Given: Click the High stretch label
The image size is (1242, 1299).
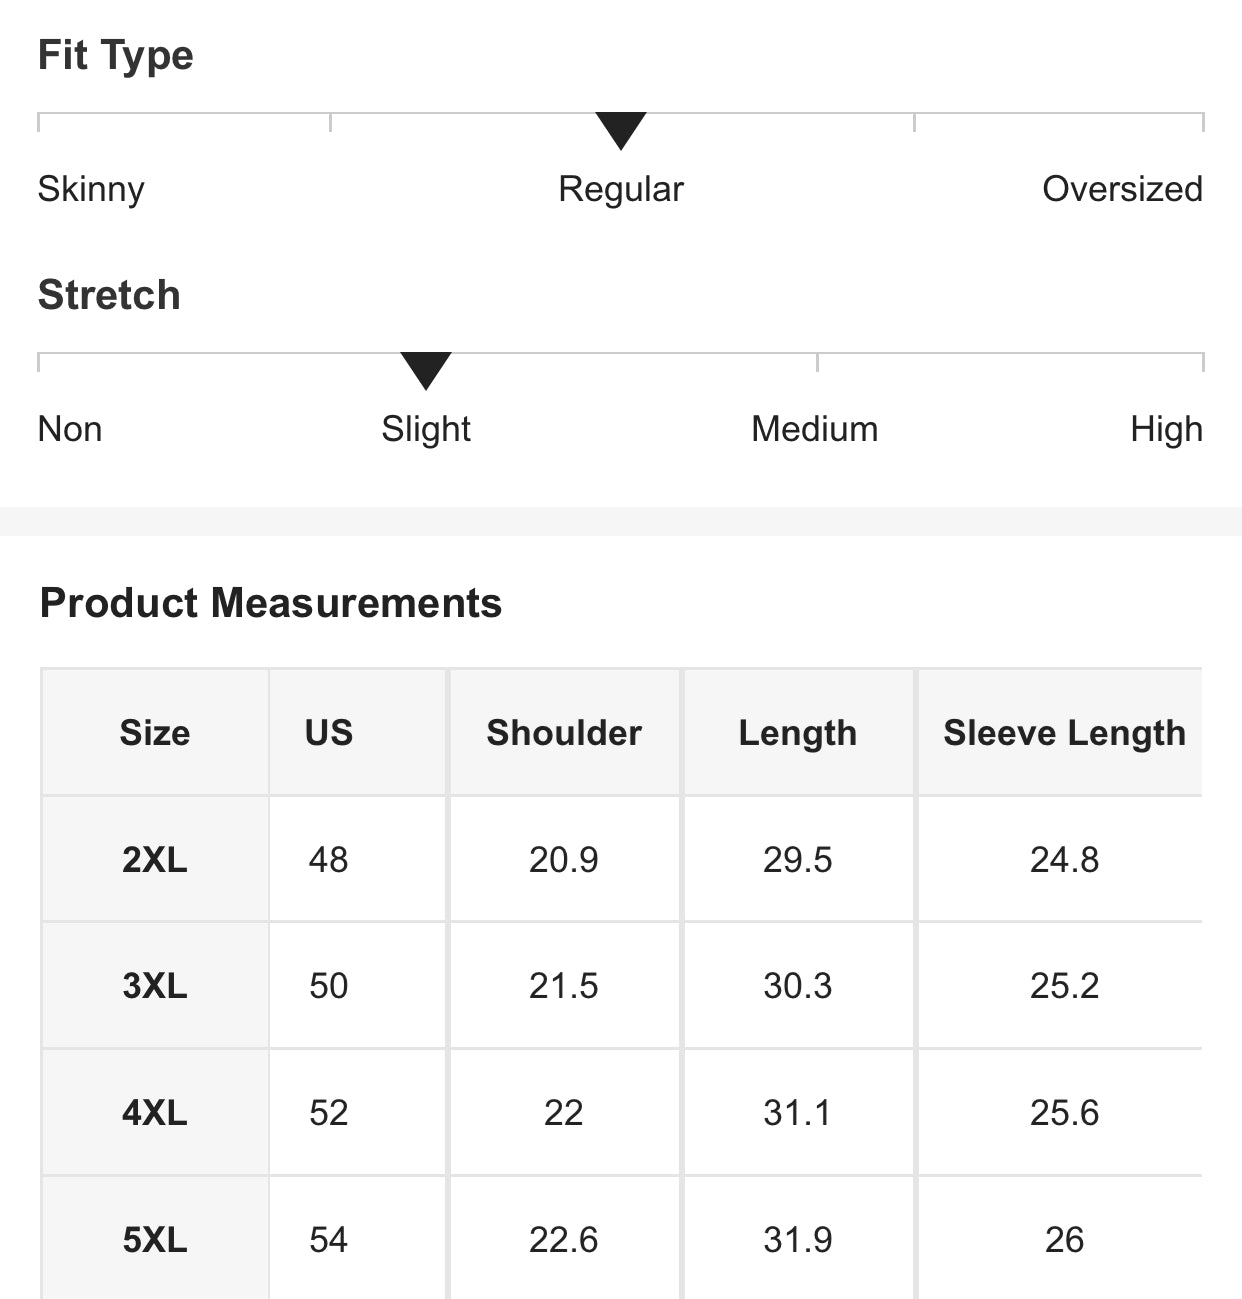Looking at the screenshot, I should pos(1166,429).
